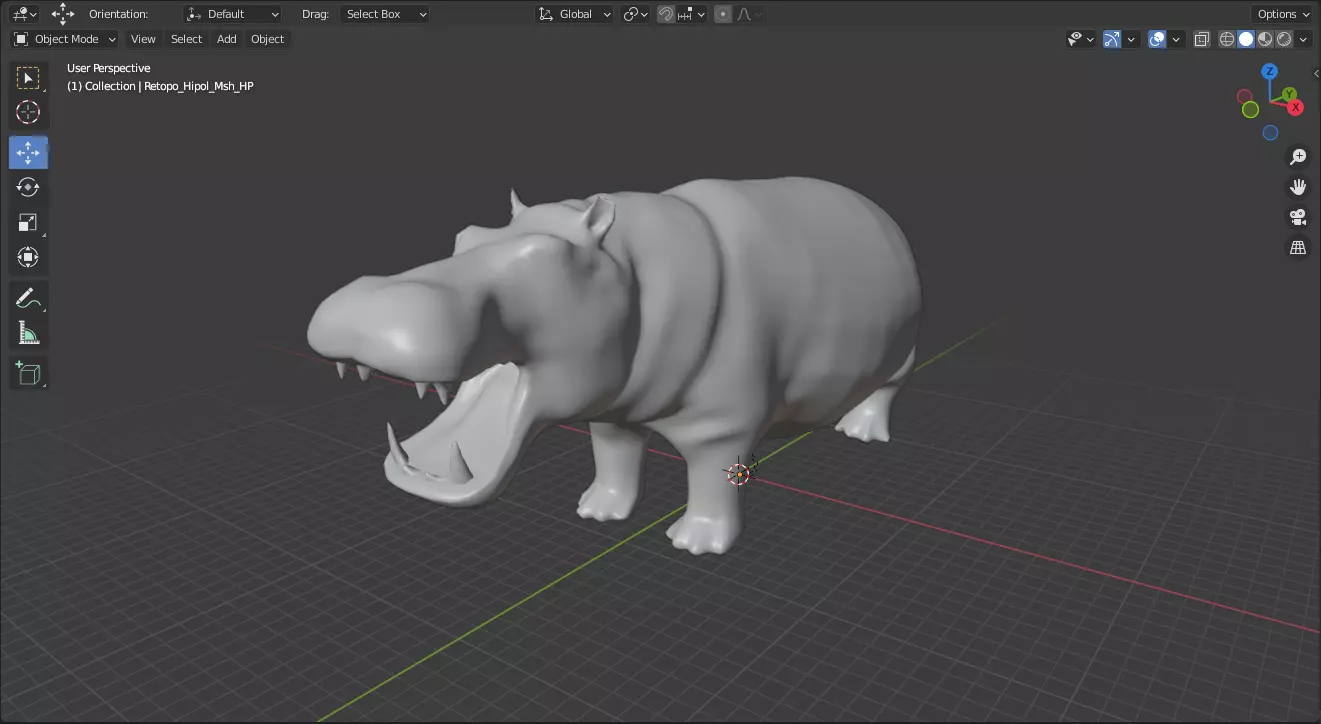Select the Select Box tool in toolbar
The height and width of the screenshot is (724, 1321).
28,78
